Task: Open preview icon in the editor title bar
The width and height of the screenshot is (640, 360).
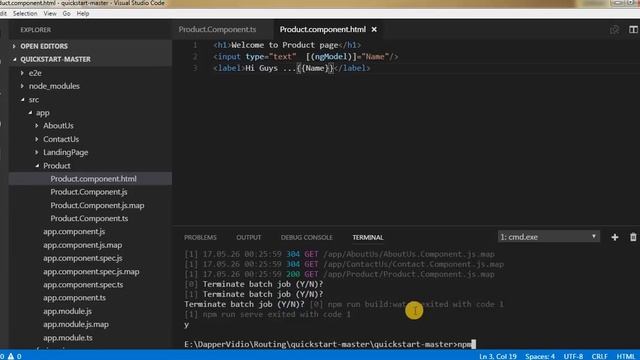Action: click(x=614, y=29)
